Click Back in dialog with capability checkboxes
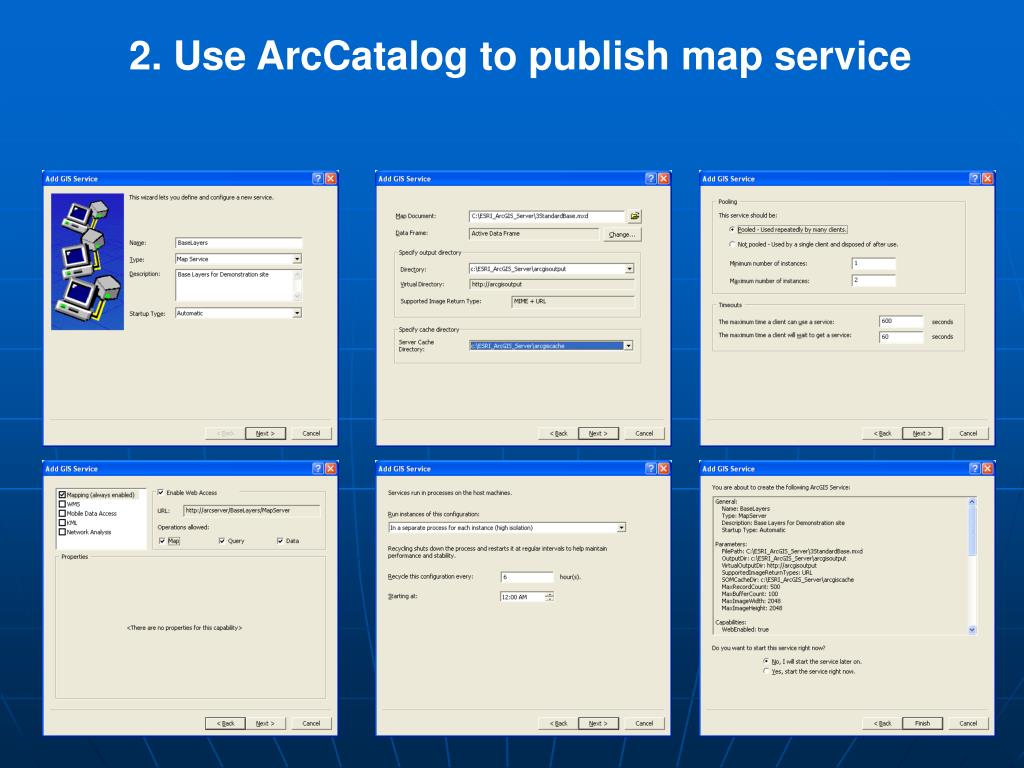Screen dimensions: 1024x768 (225, 724)
